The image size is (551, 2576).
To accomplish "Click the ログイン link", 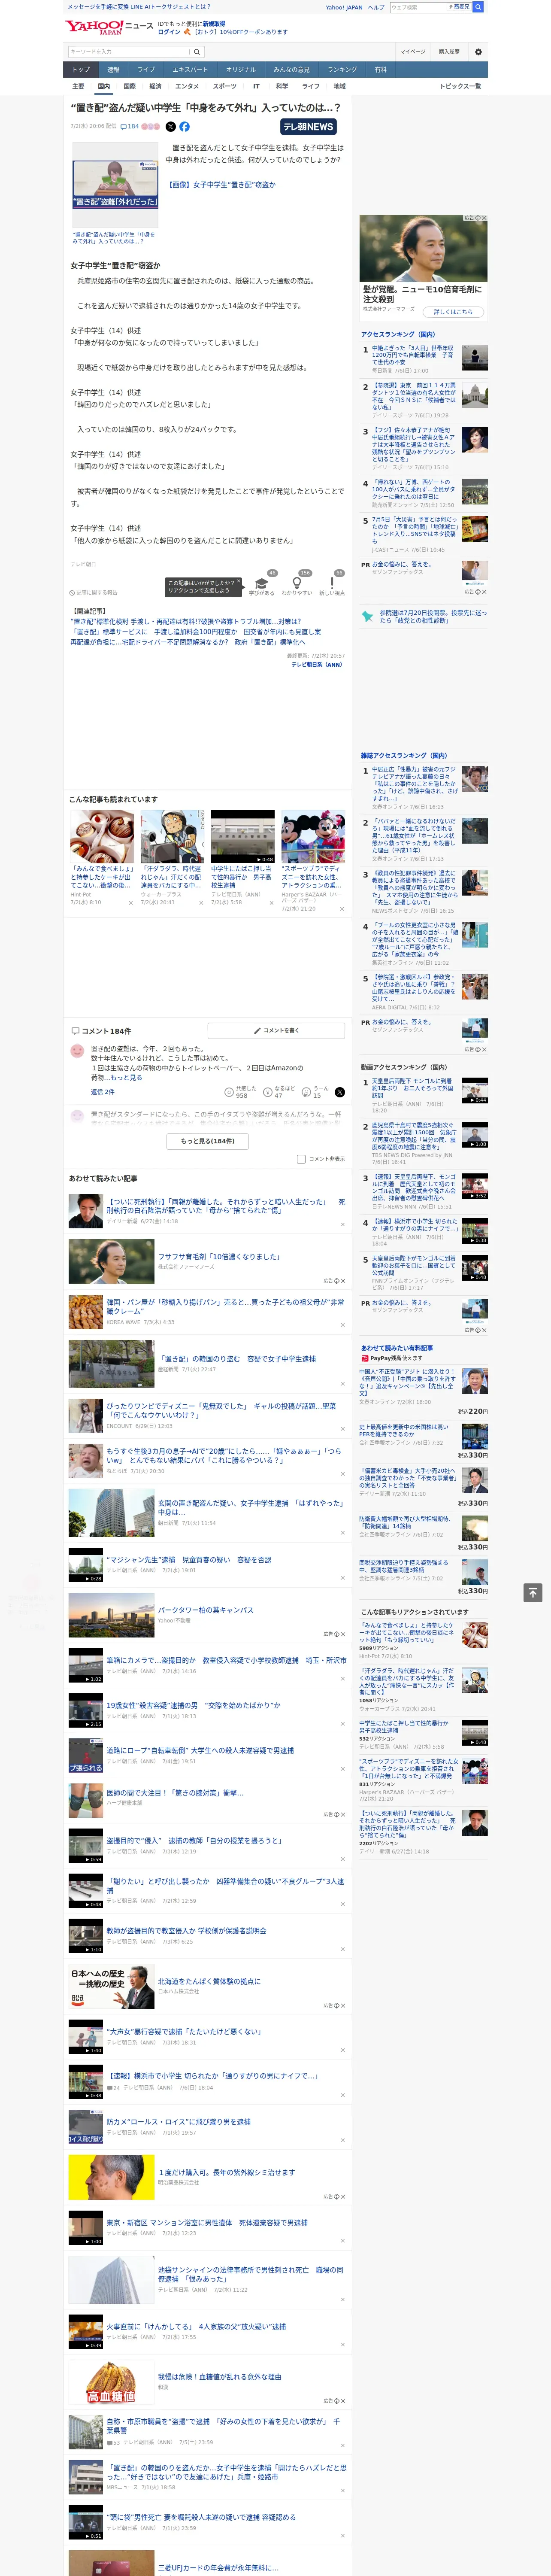I will [169, 32].
